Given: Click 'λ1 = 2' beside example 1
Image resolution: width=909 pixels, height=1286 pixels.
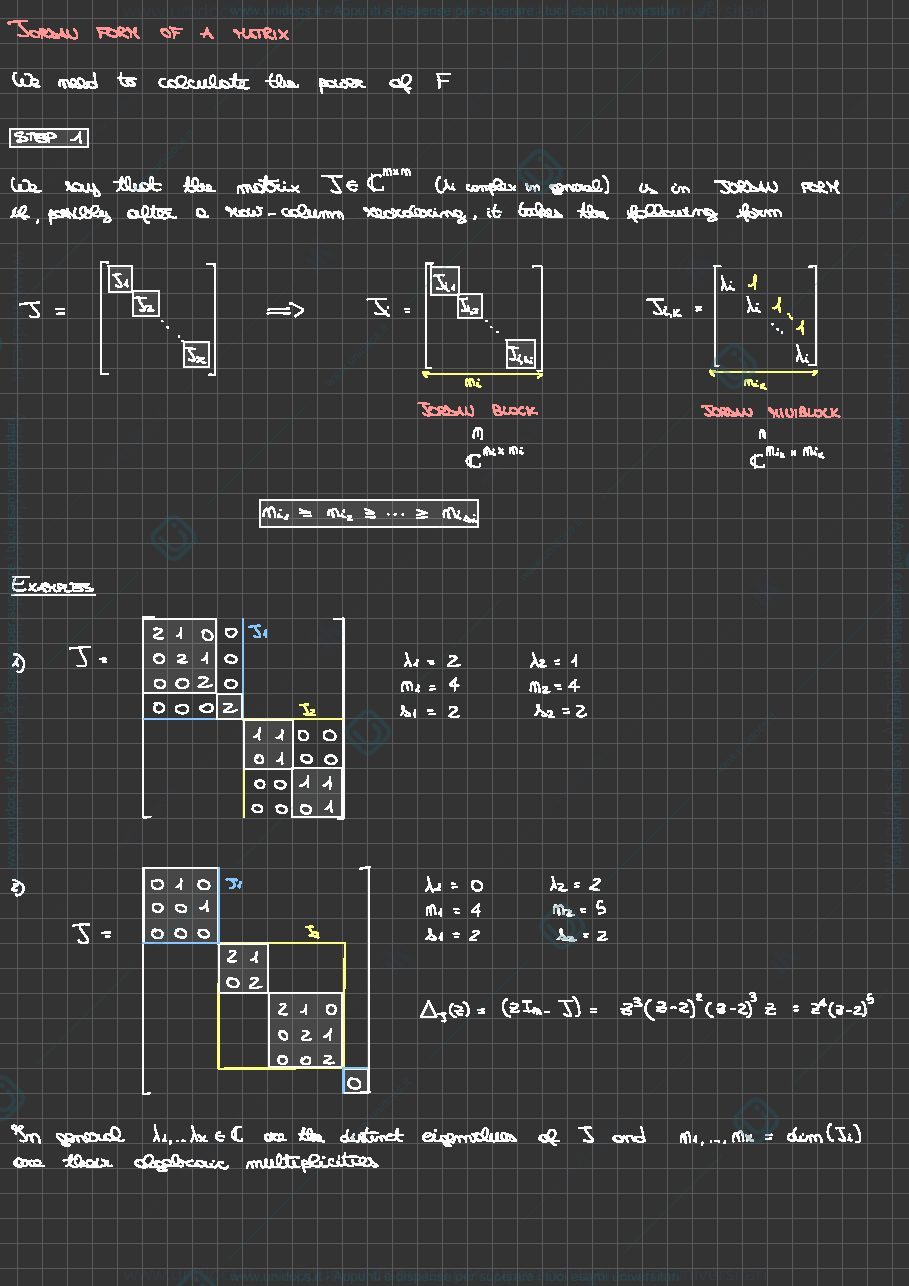Looking at the screenshot, I should click(x=431, y=661).
